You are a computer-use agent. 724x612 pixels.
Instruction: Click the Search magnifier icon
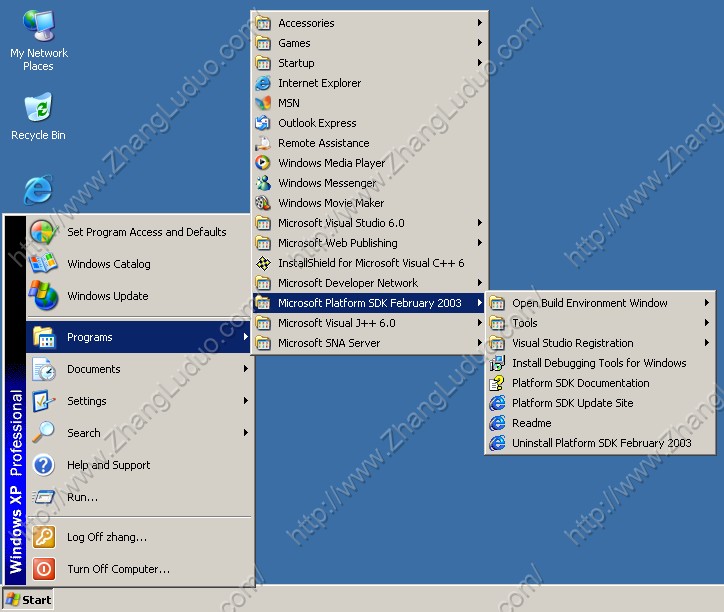point(44,433)
